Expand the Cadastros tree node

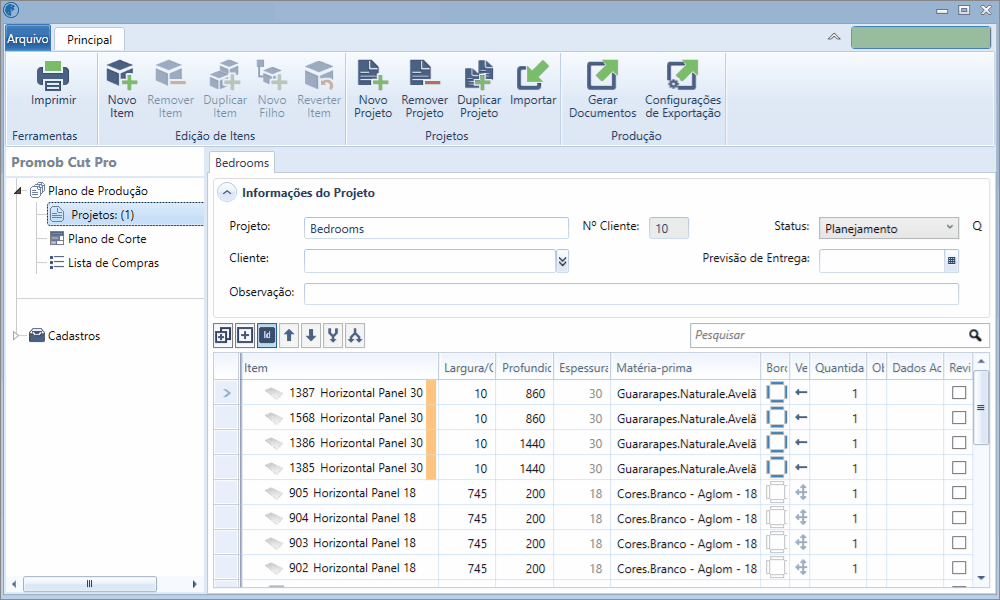click(x=17, y=335)
